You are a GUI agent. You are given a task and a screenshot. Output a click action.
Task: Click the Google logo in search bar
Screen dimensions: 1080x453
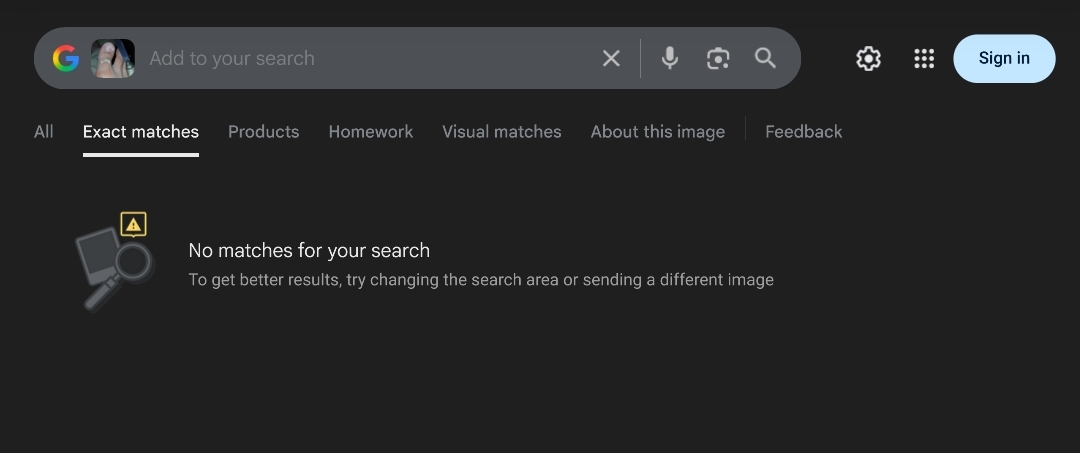pyautogui.click(x=66, y=59)
